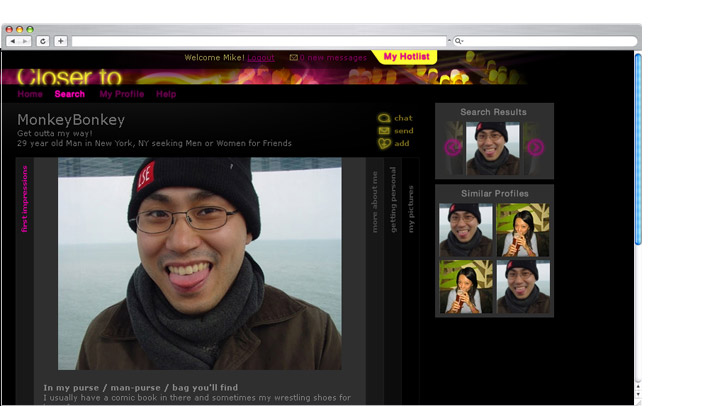The width and height of the screenshot is (715, 420).
Task: Open the 0 new messages link
Action: pos(333,57)
